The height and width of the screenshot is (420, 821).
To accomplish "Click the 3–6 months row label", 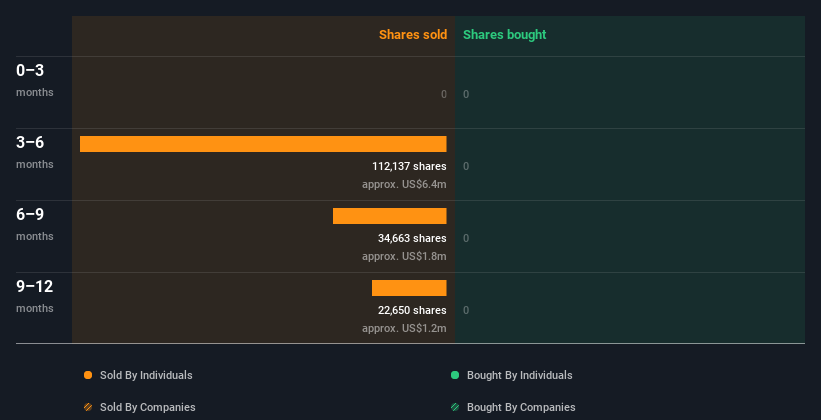I will [x=35, y=152].
